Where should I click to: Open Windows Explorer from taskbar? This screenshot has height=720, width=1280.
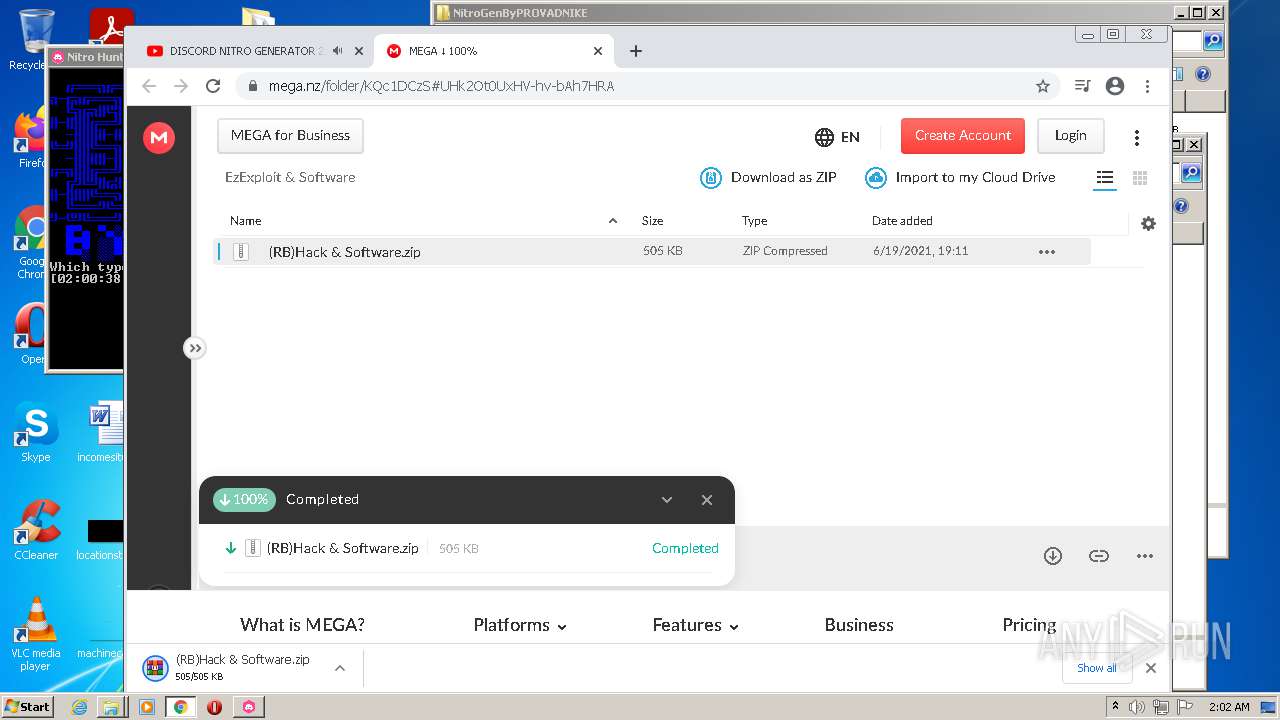pos(110,707)
